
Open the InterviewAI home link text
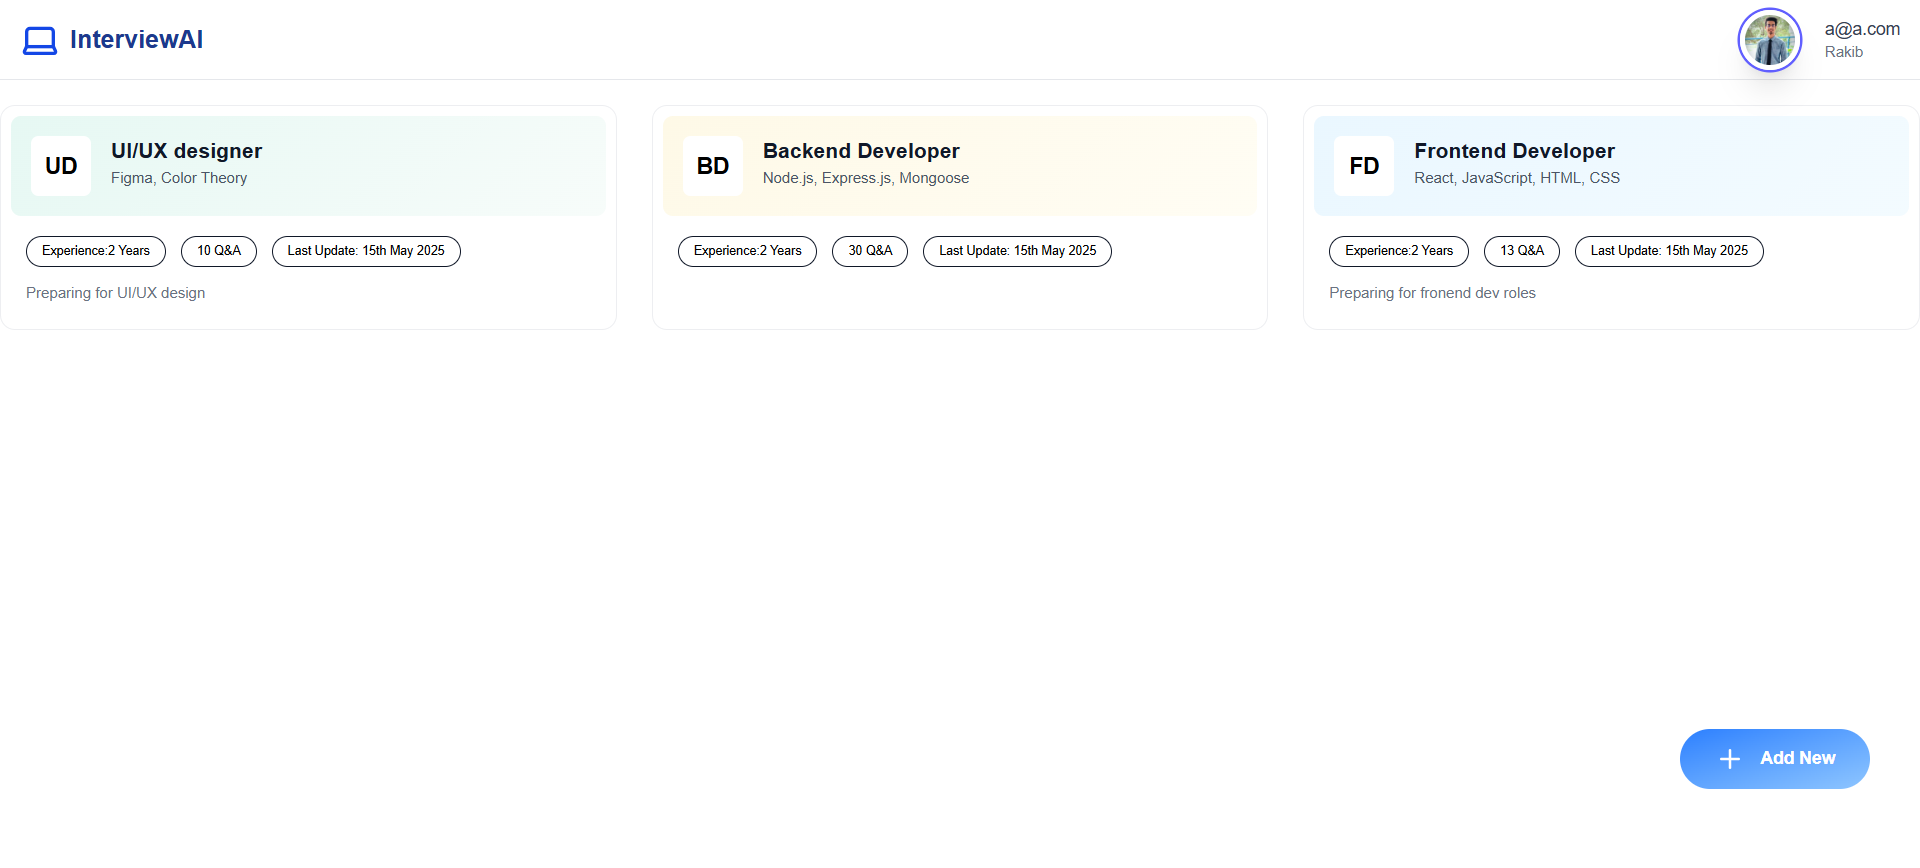point(136,40)
